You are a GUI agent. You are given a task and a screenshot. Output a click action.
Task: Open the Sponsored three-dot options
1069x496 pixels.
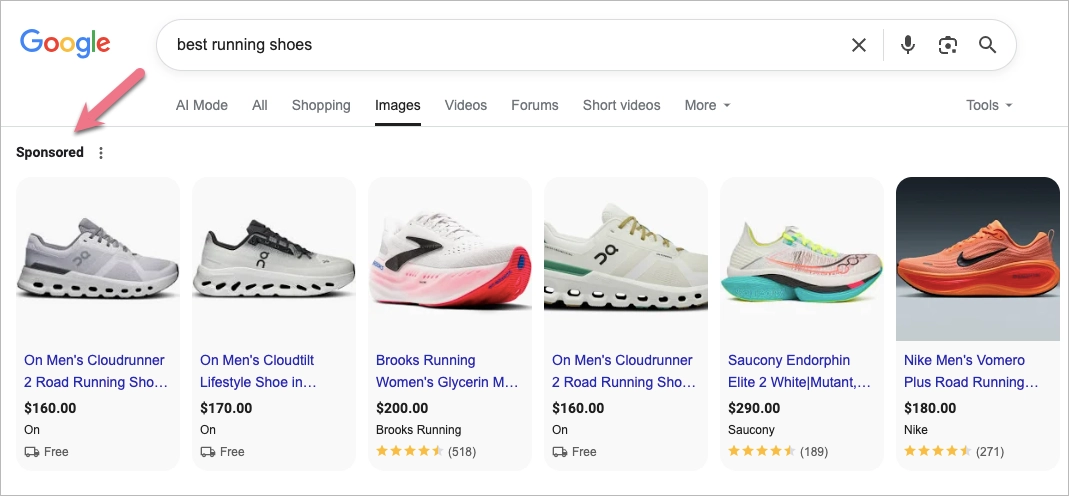tap(100, 153)
